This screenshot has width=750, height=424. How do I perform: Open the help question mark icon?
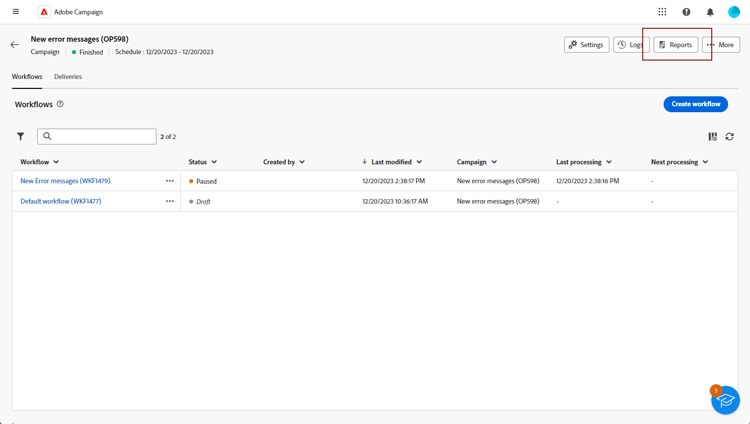[686, 12]
